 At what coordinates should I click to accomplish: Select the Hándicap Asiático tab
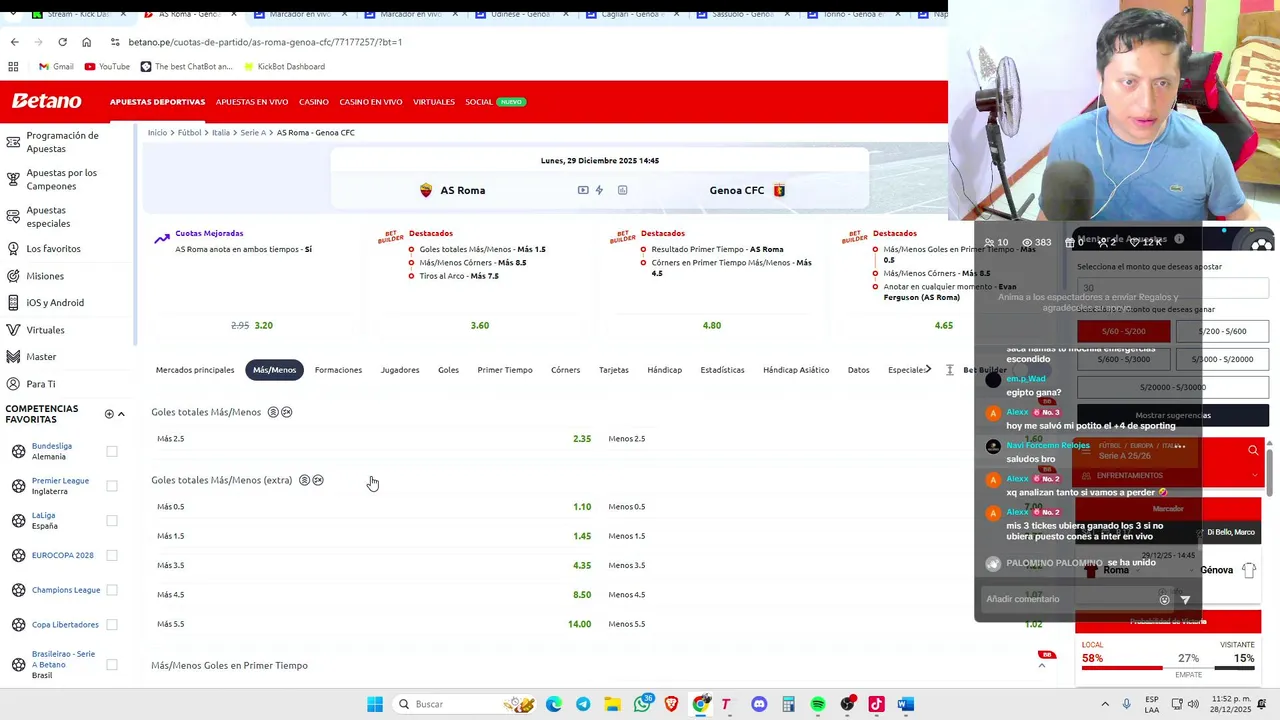coord(796,370)
